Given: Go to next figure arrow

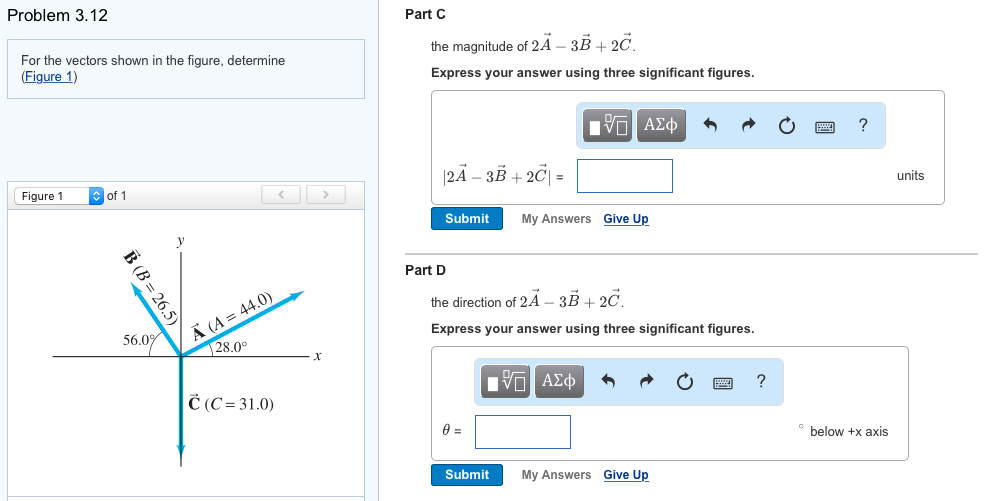Looking at the screenshot, I should (324, 194).
